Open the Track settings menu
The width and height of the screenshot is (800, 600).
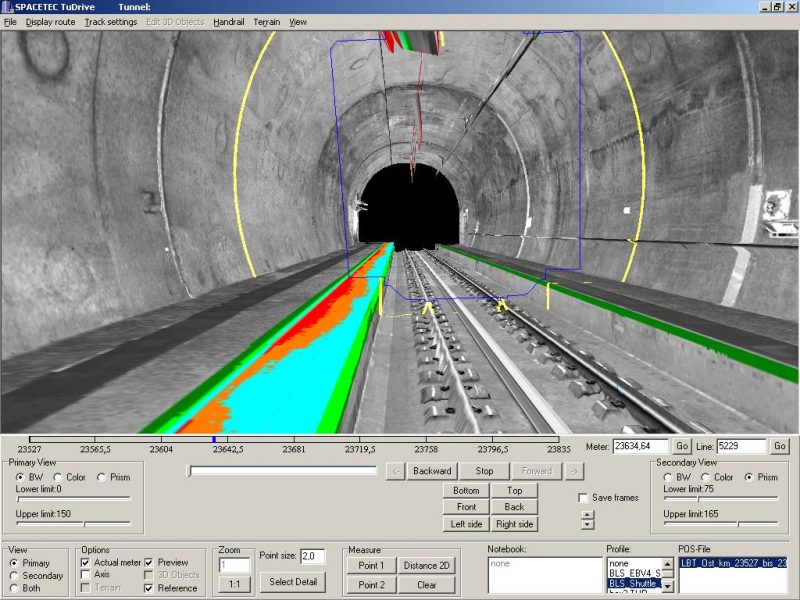click(111, 21)
